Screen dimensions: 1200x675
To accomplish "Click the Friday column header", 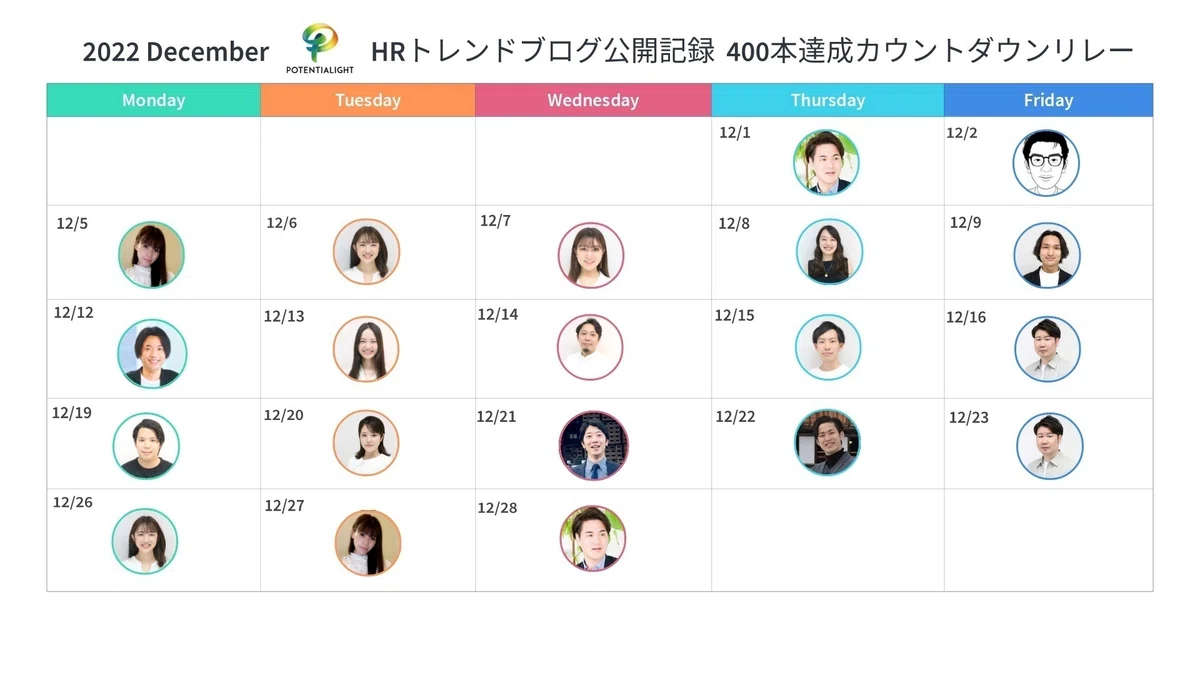I will (x=1048, y=100).
